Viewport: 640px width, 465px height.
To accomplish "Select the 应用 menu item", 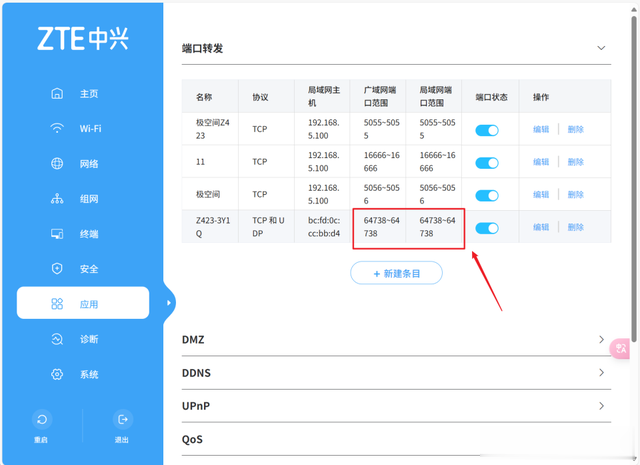I will click(83, 303).
